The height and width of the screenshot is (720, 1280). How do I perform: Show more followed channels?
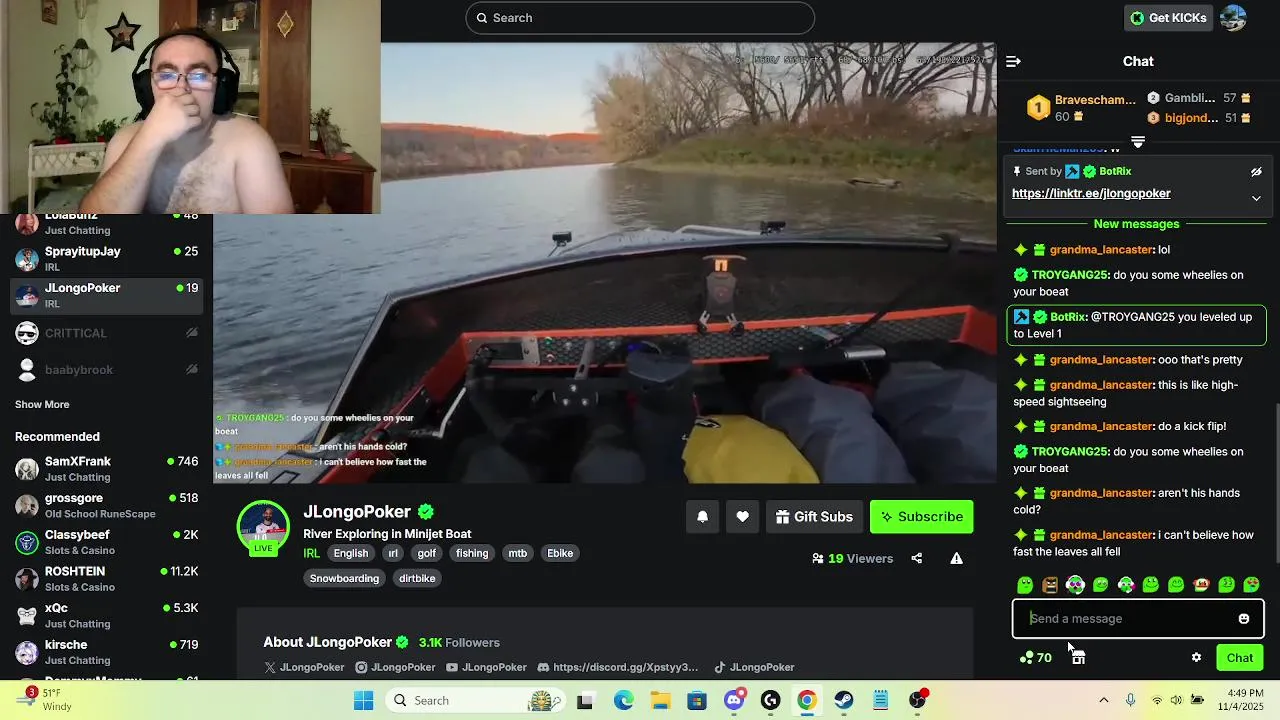[42, 405]
